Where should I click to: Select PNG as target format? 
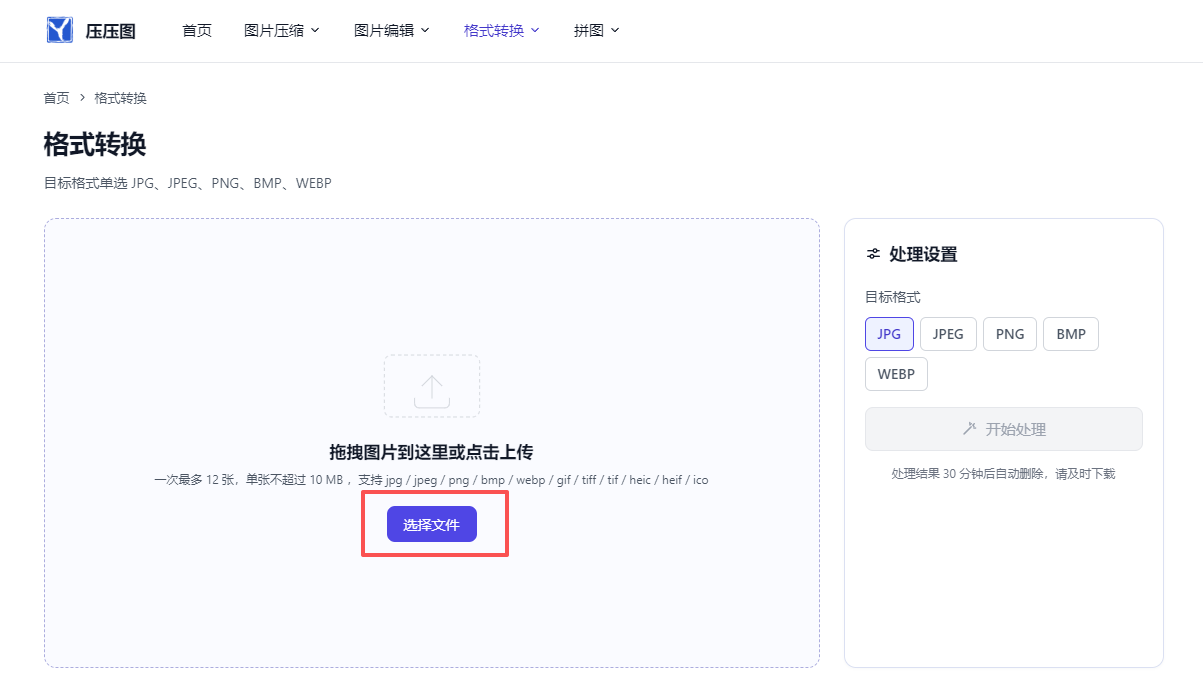tap(1010, 334)
